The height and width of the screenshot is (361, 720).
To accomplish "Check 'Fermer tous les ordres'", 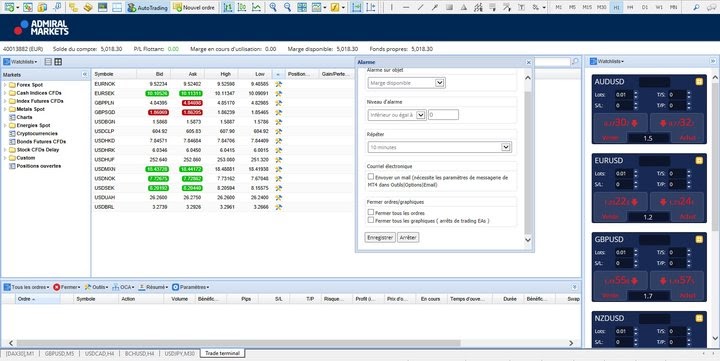I will pos(371,213).
